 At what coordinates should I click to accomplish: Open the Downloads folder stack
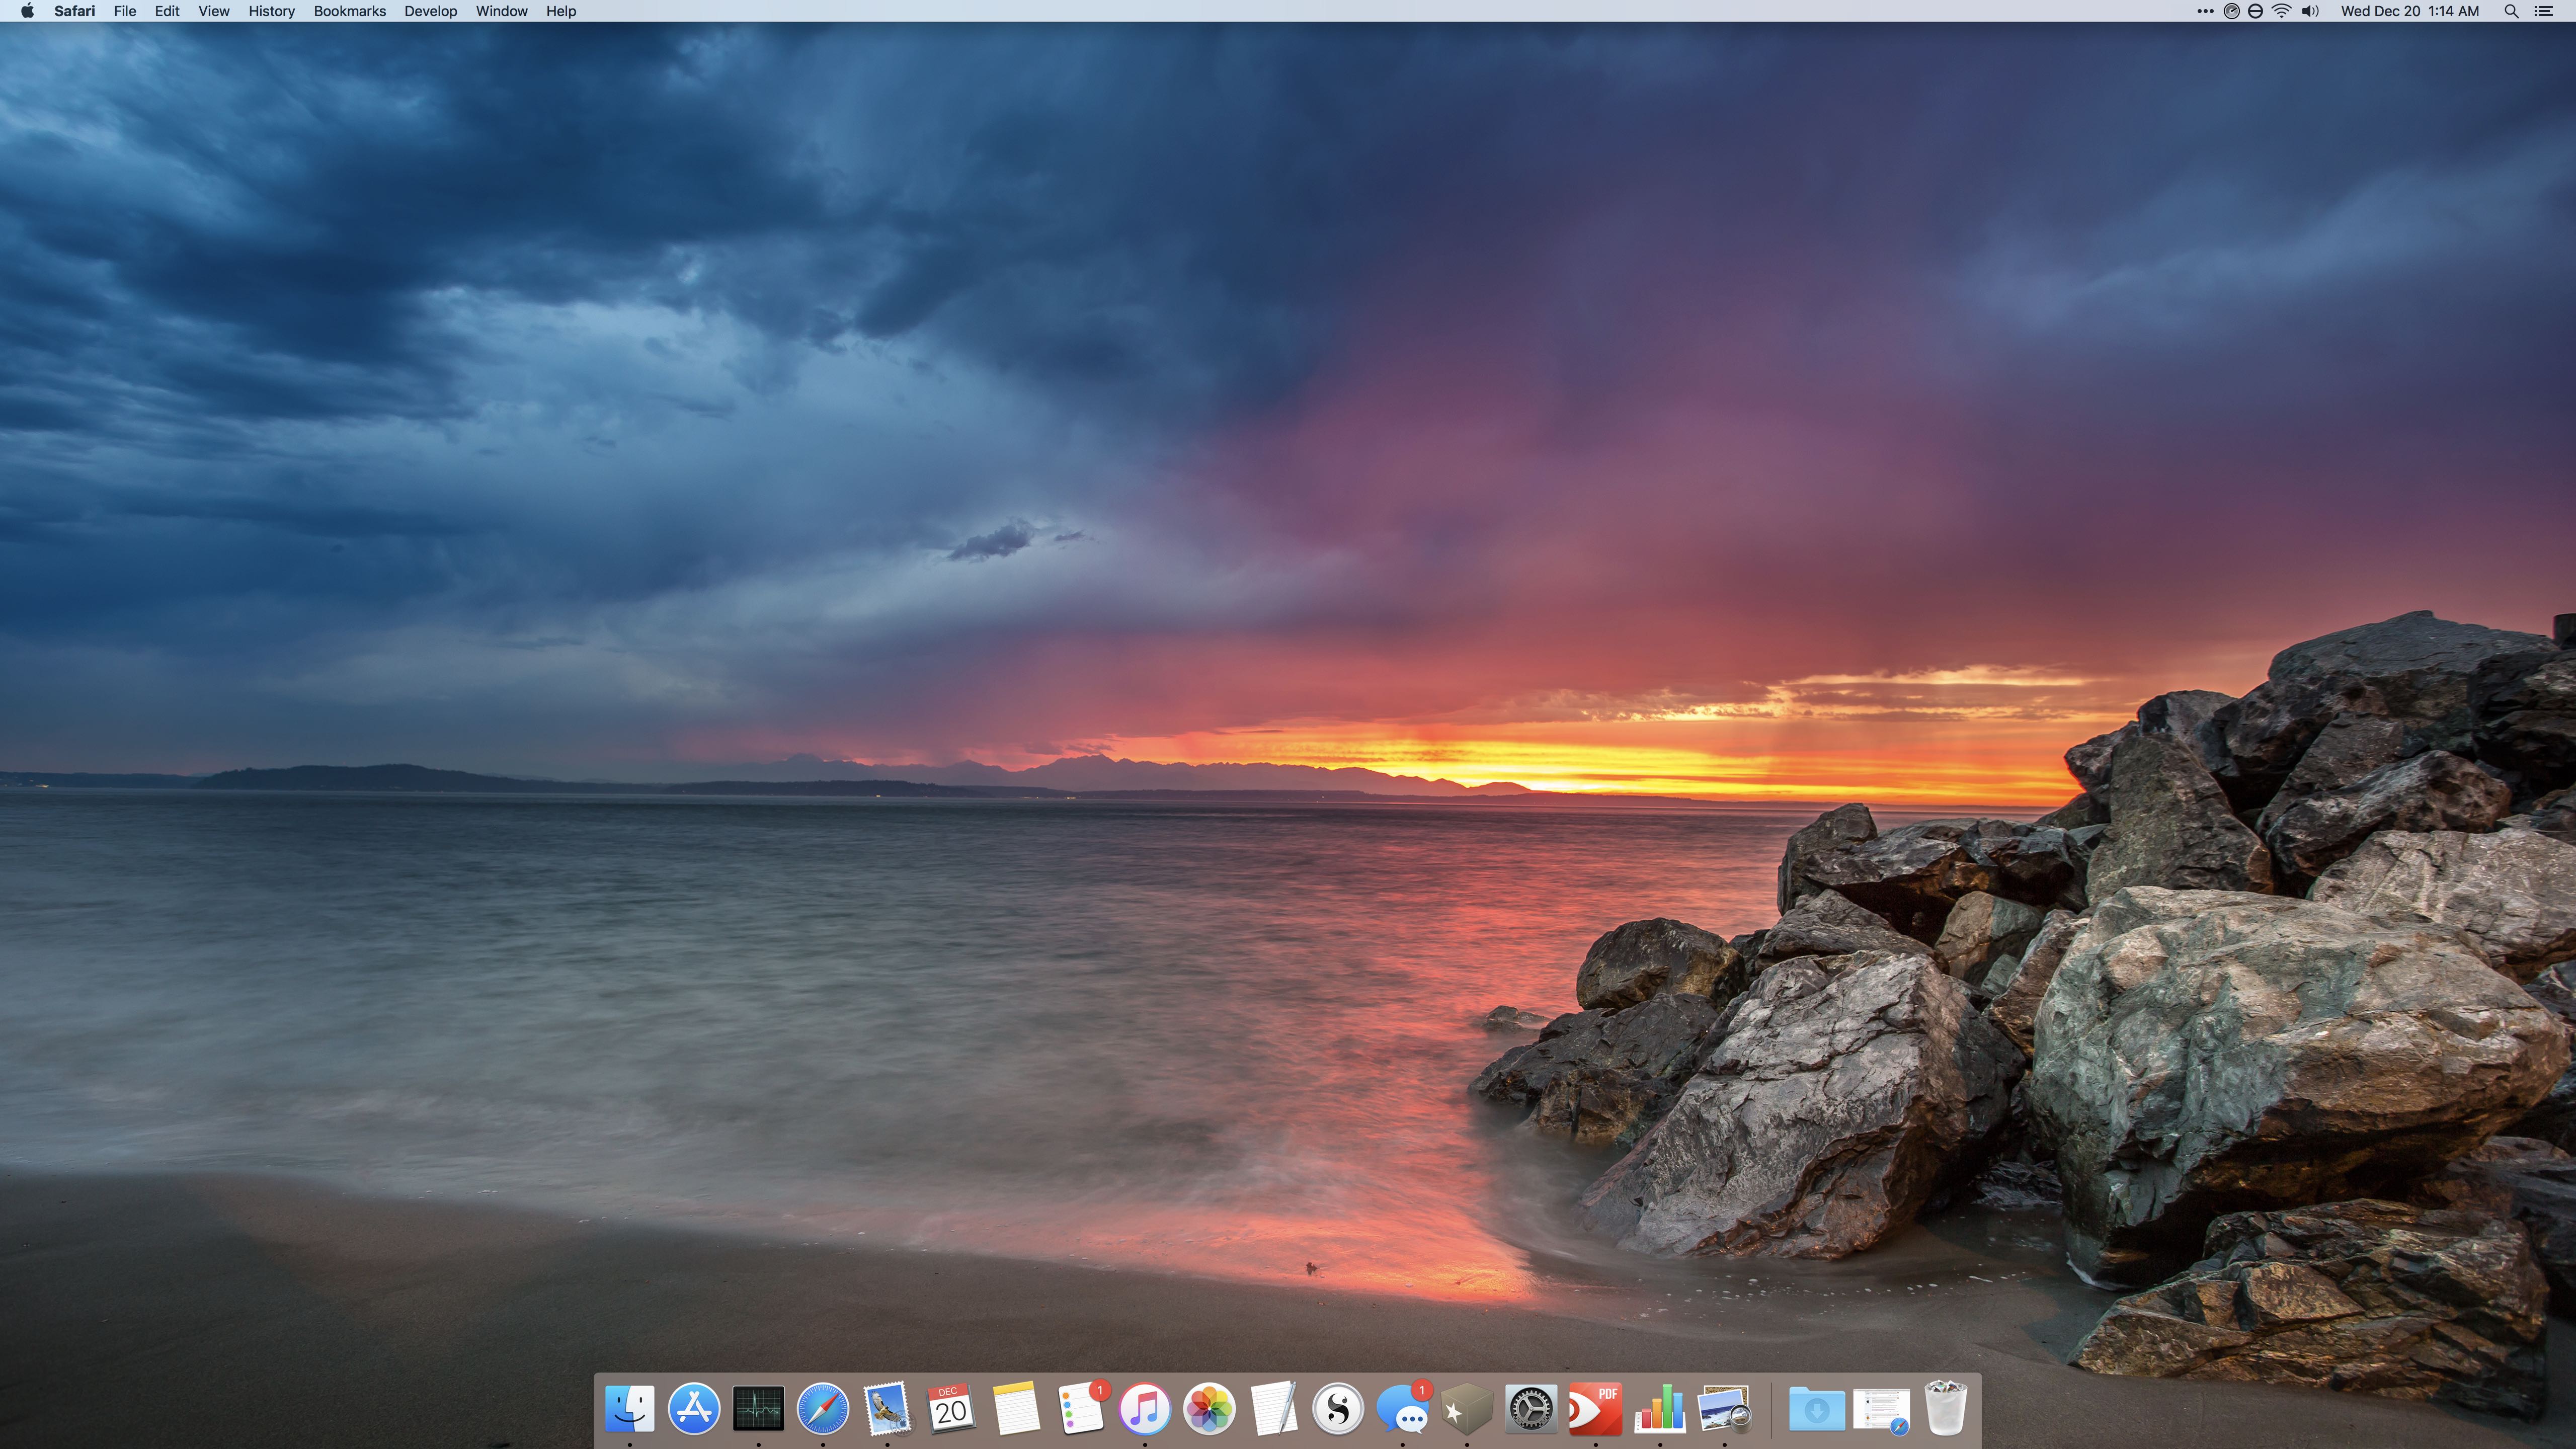[1816, 1409]
